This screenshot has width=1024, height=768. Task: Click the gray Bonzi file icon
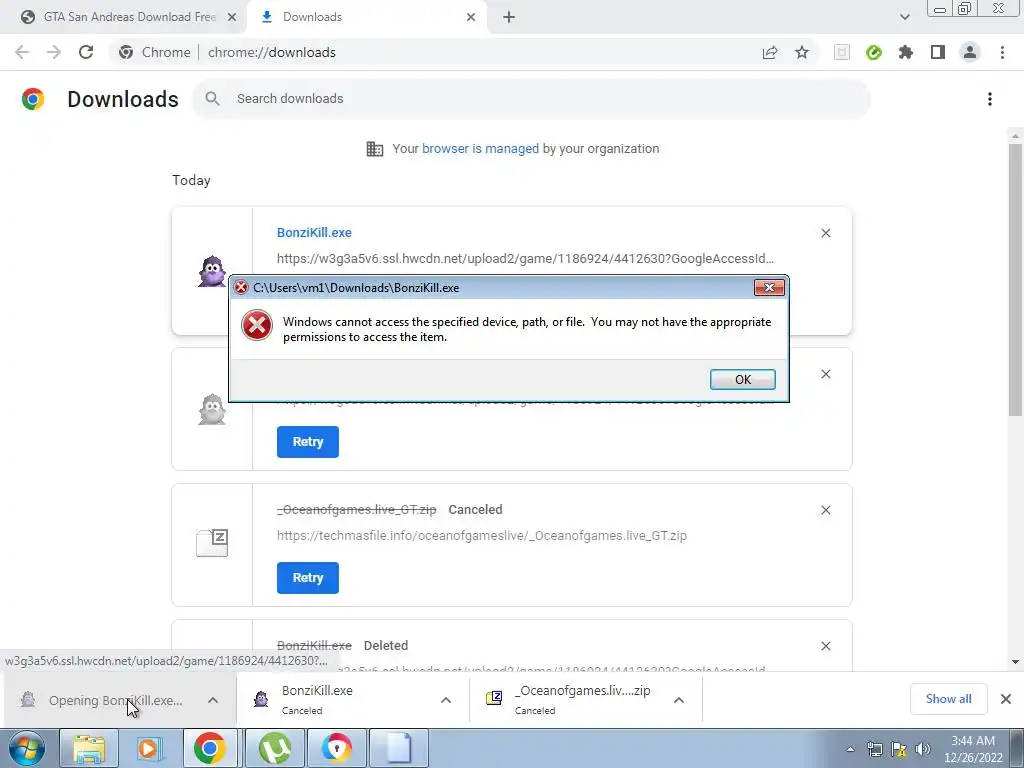[x=212, y=409]
